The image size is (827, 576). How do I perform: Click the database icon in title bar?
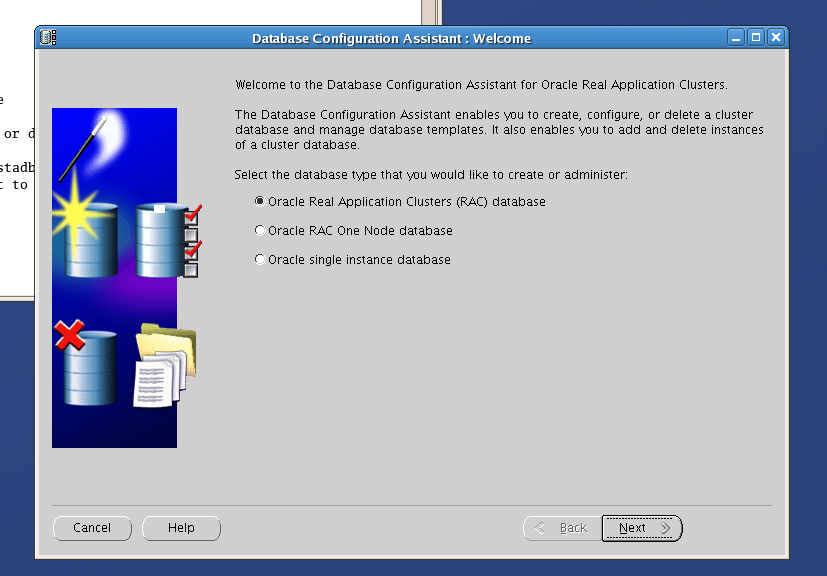48,37
